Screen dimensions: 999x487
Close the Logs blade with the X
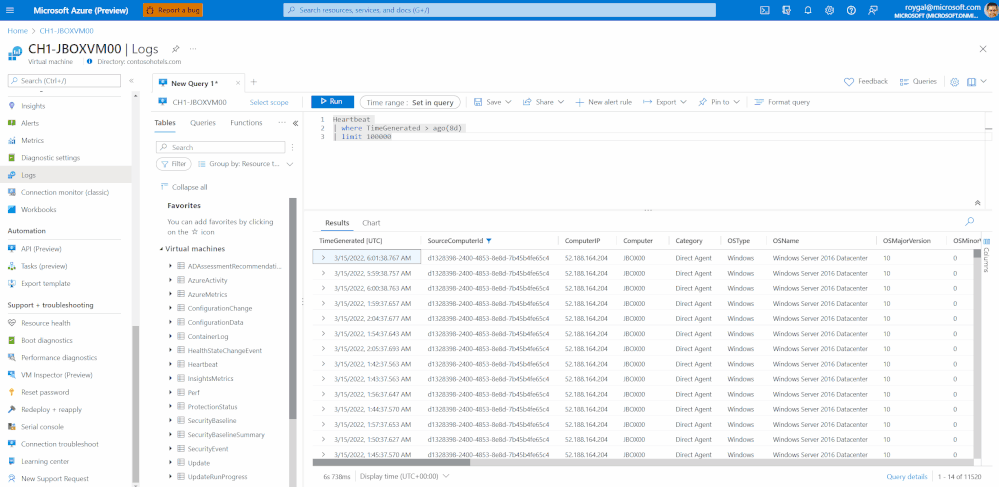tap(983, 49)
